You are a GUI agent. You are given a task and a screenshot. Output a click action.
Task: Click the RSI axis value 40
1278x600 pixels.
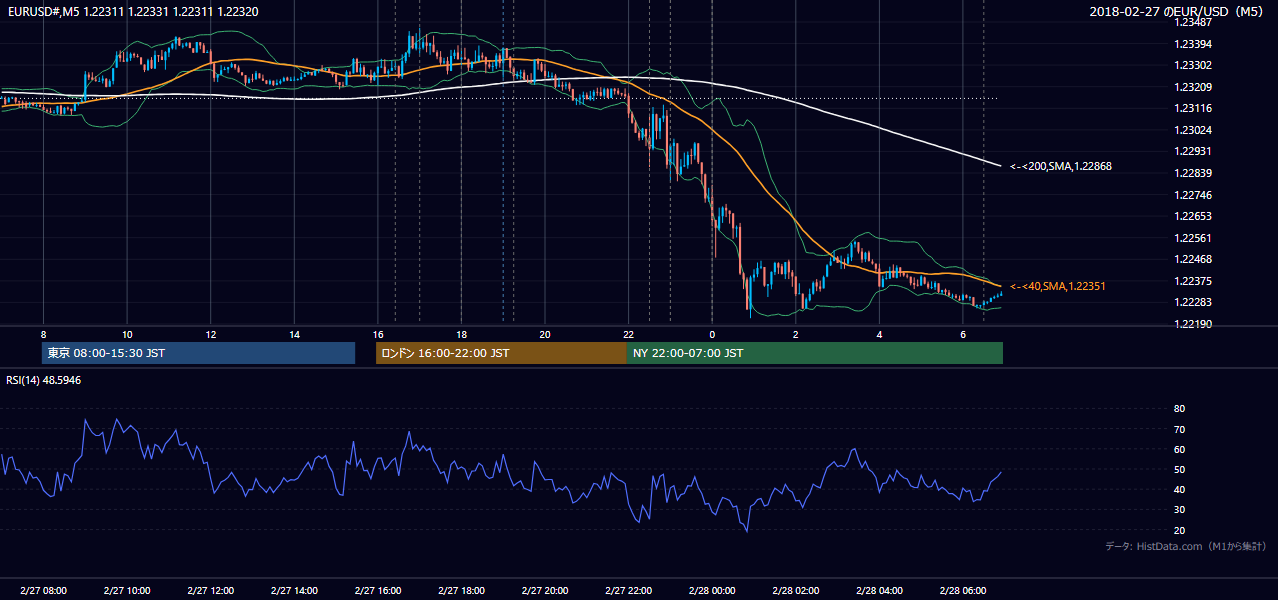(1179, 489)
